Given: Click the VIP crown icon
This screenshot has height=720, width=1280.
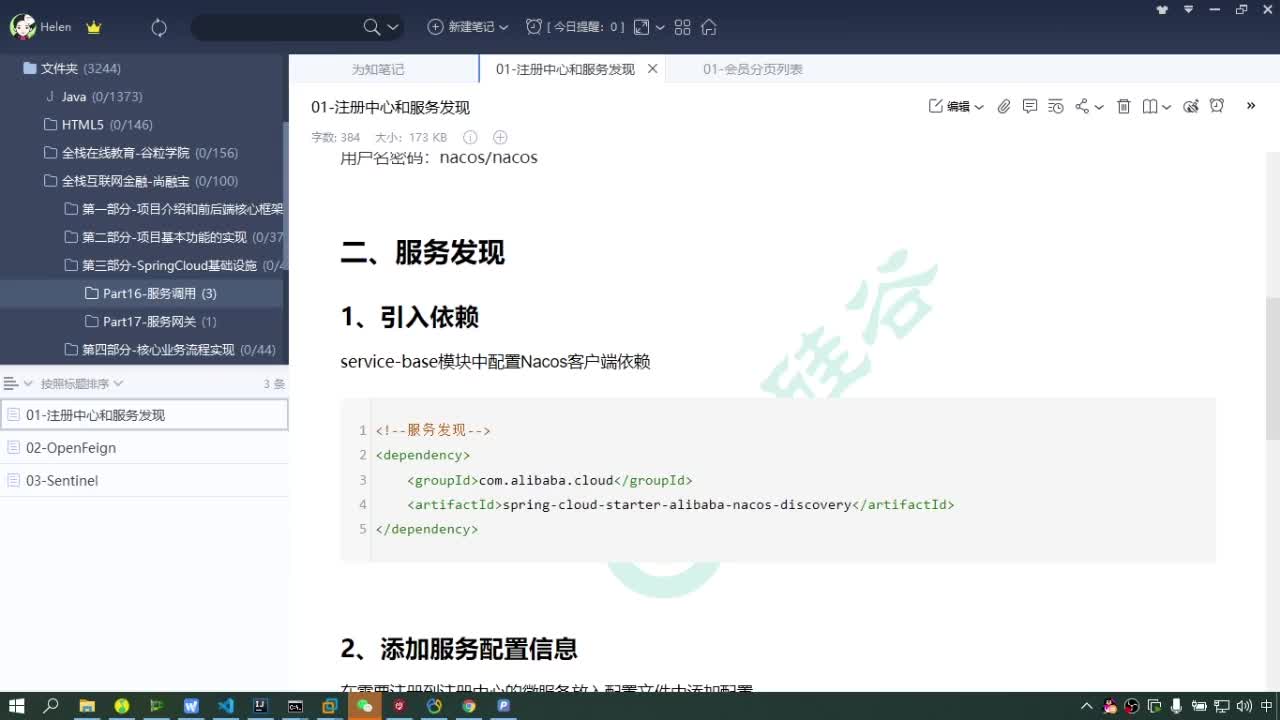Looking at the screenshot, I should pos(94,27).
